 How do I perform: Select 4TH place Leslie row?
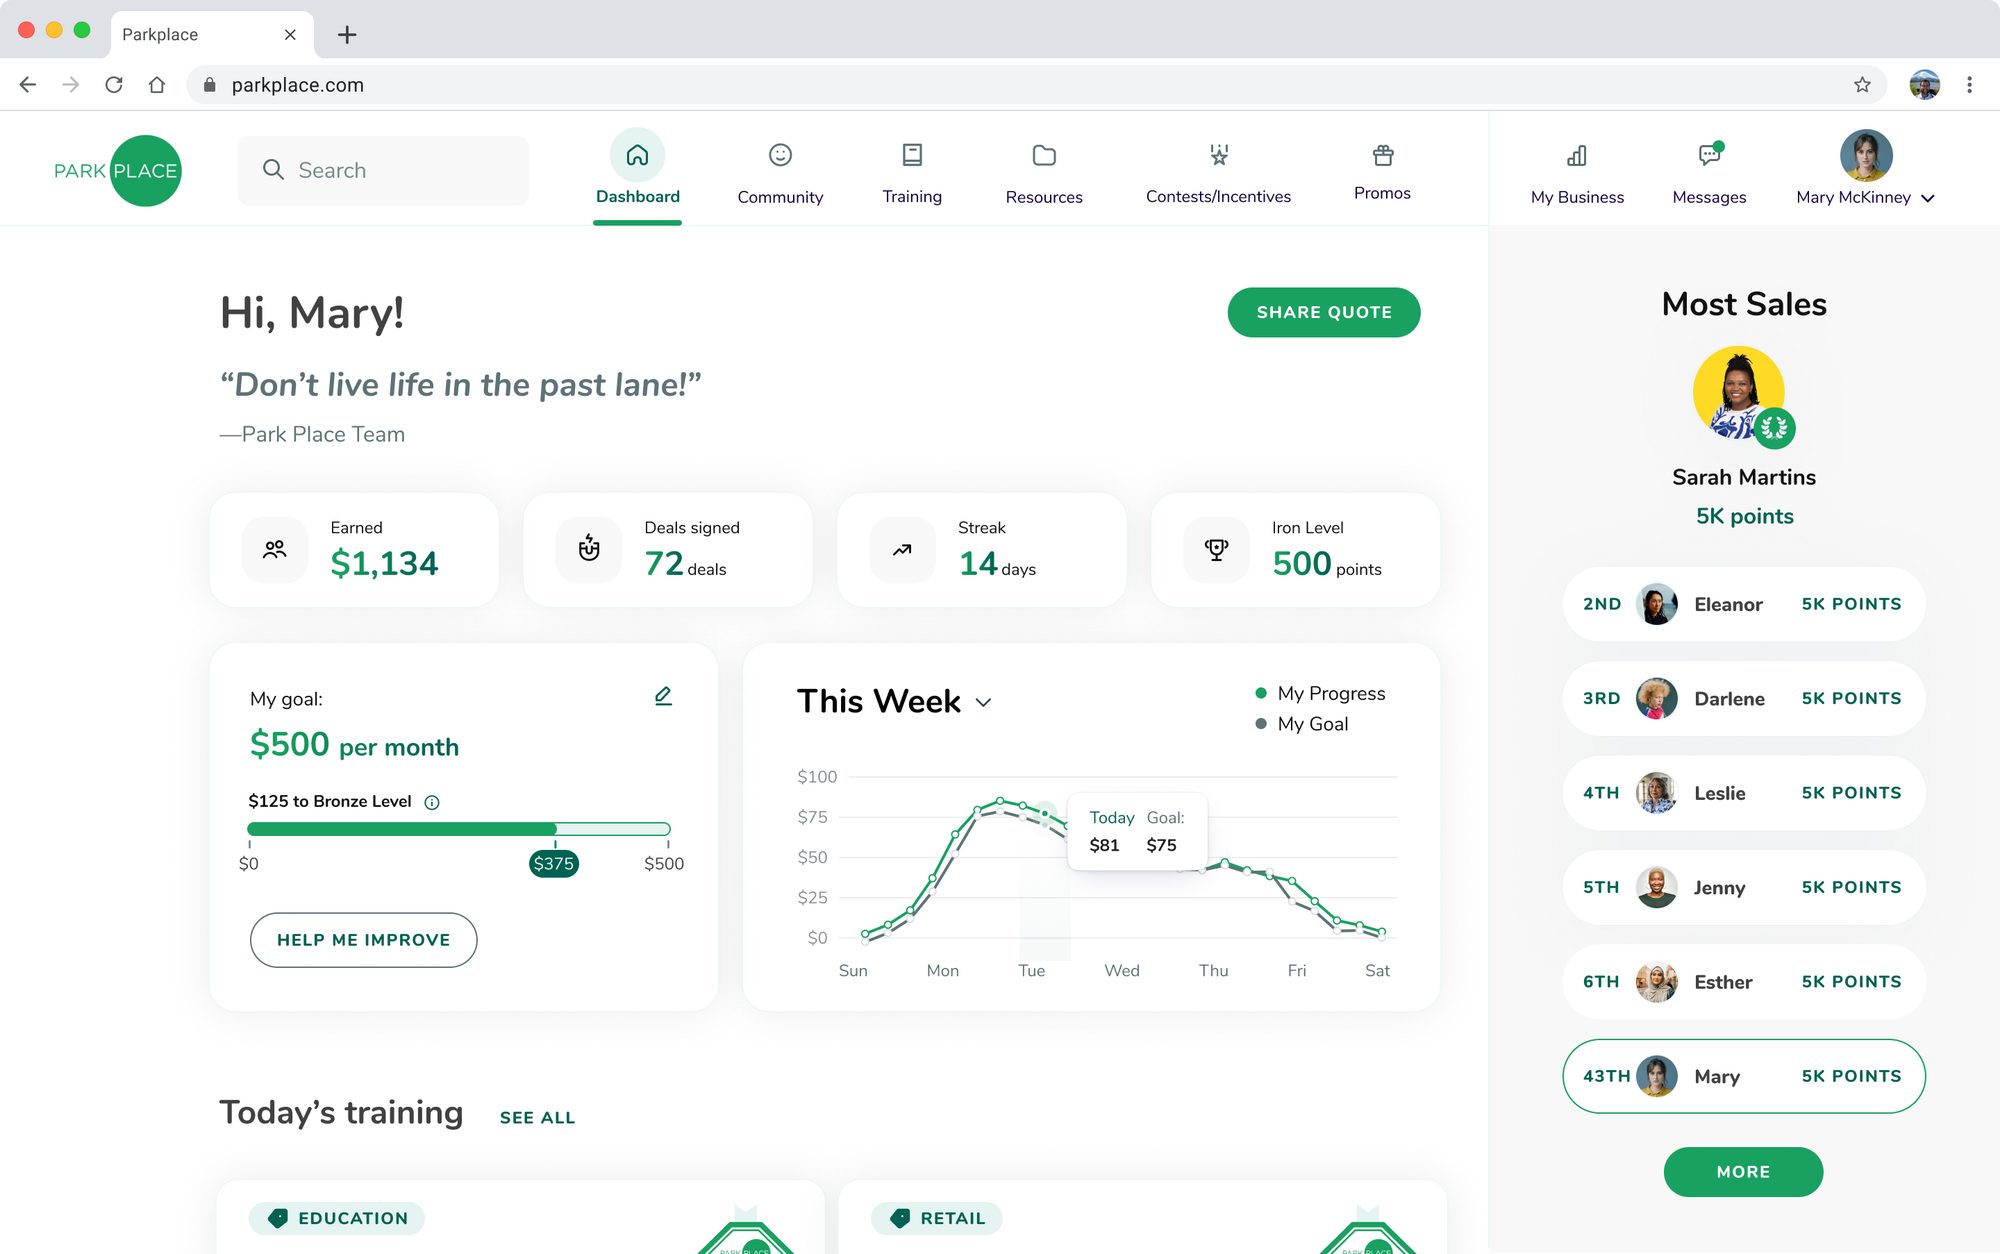pyautogui.click(x=1744, y=793)
